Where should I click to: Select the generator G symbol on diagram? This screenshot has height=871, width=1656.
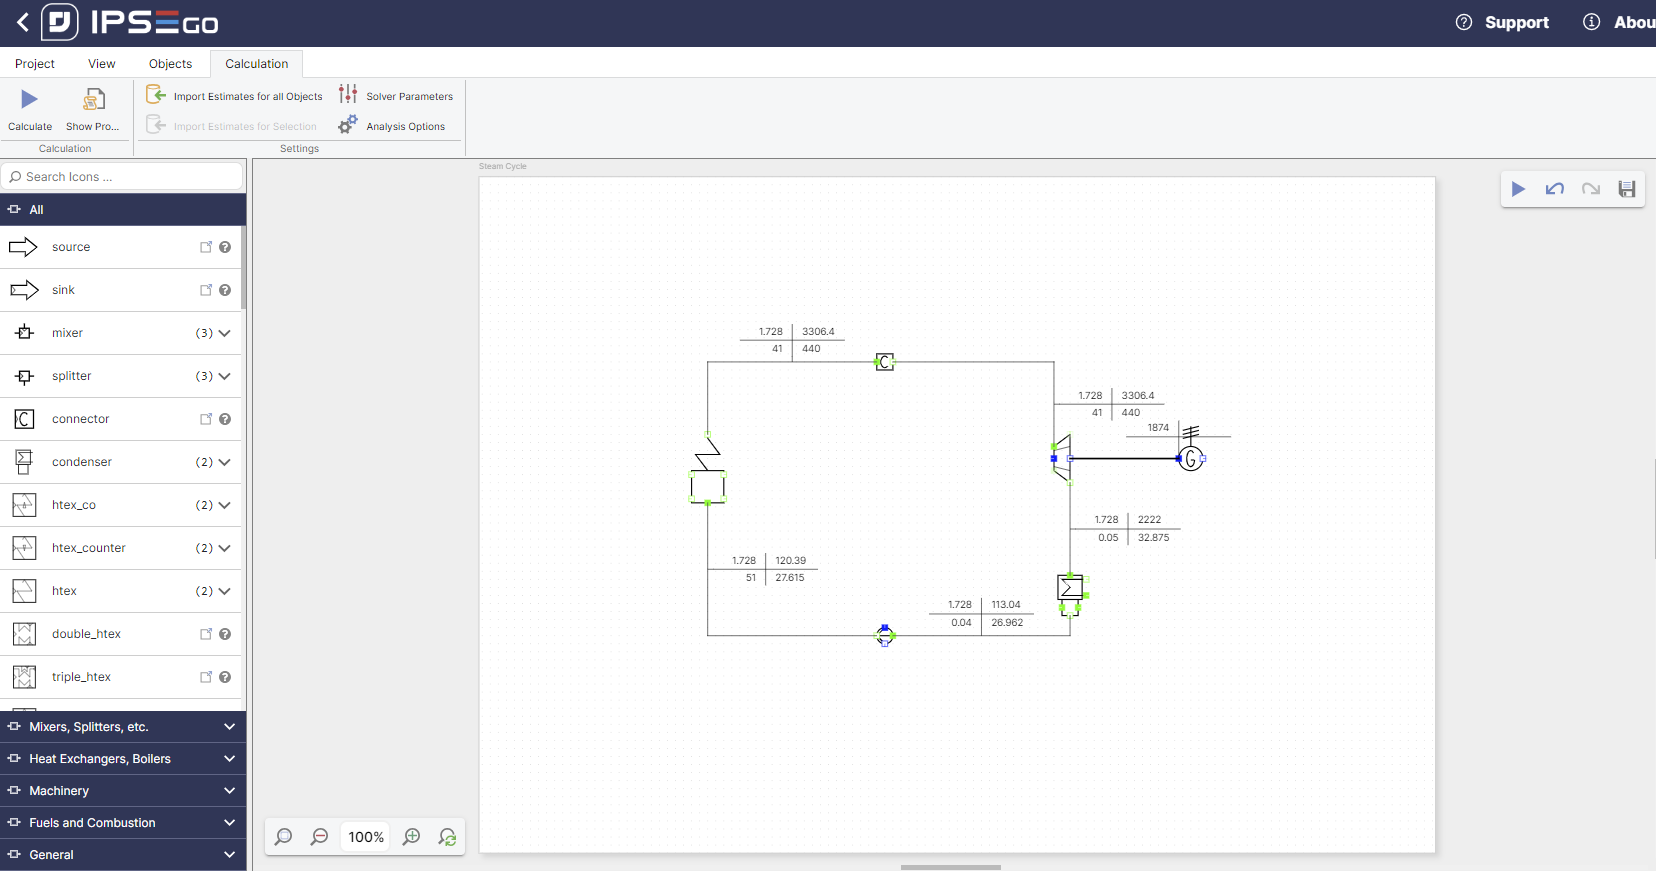tap(1190, 459)
